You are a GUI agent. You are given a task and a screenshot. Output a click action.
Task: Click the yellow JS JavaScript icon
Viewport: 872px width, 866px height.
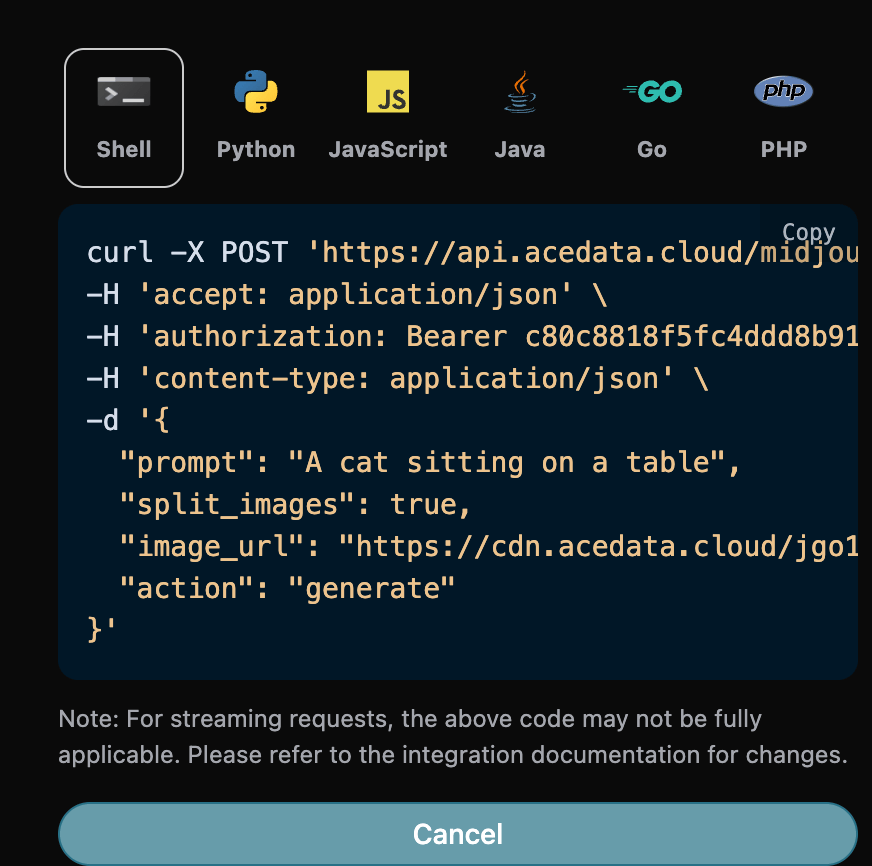388,92
